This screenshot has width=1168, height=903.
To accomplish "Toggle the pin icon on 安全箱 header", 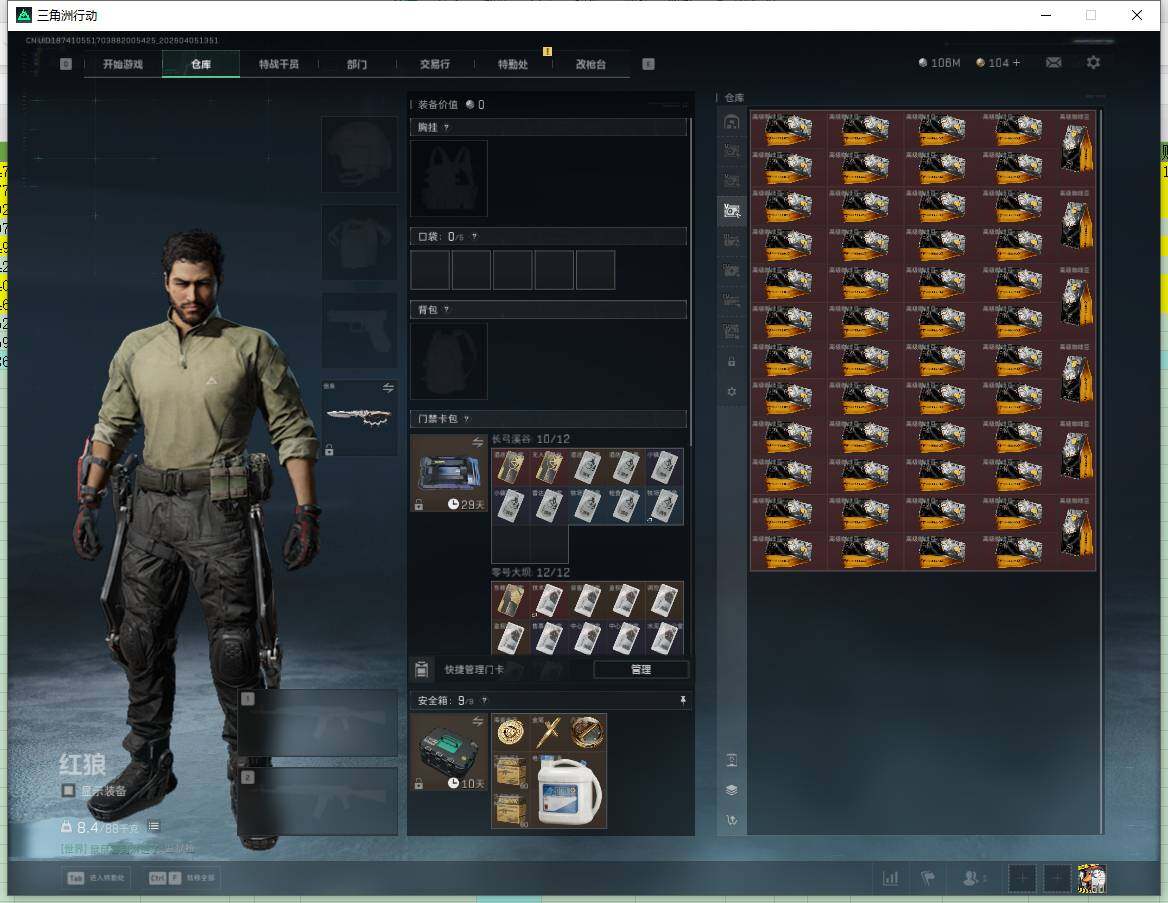I will (682, 700).
